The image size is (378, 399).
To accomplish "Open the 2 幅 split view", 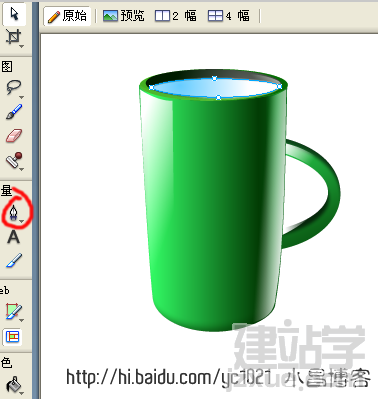I will pos(176,16).
